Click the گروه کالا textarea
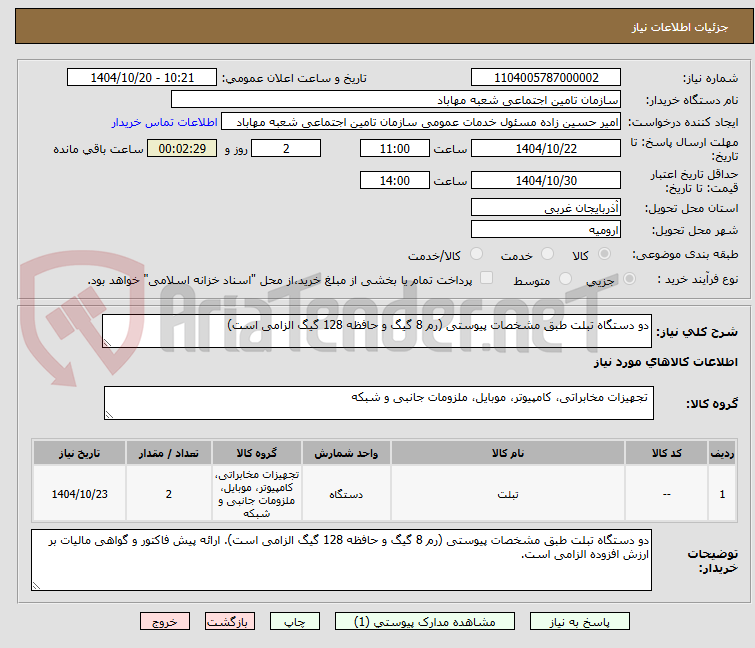The image size is (755, 648). [378, 403]
